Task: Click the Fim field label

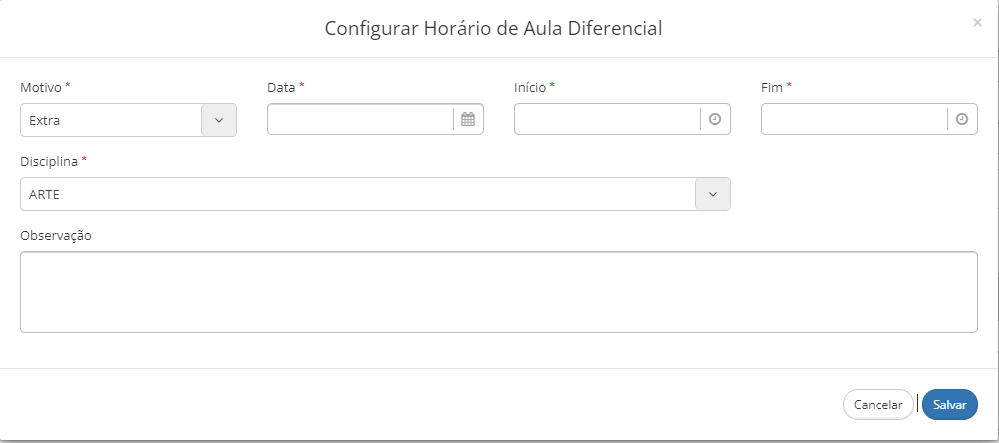Action: pyautogui.click(x=772, y=88)
